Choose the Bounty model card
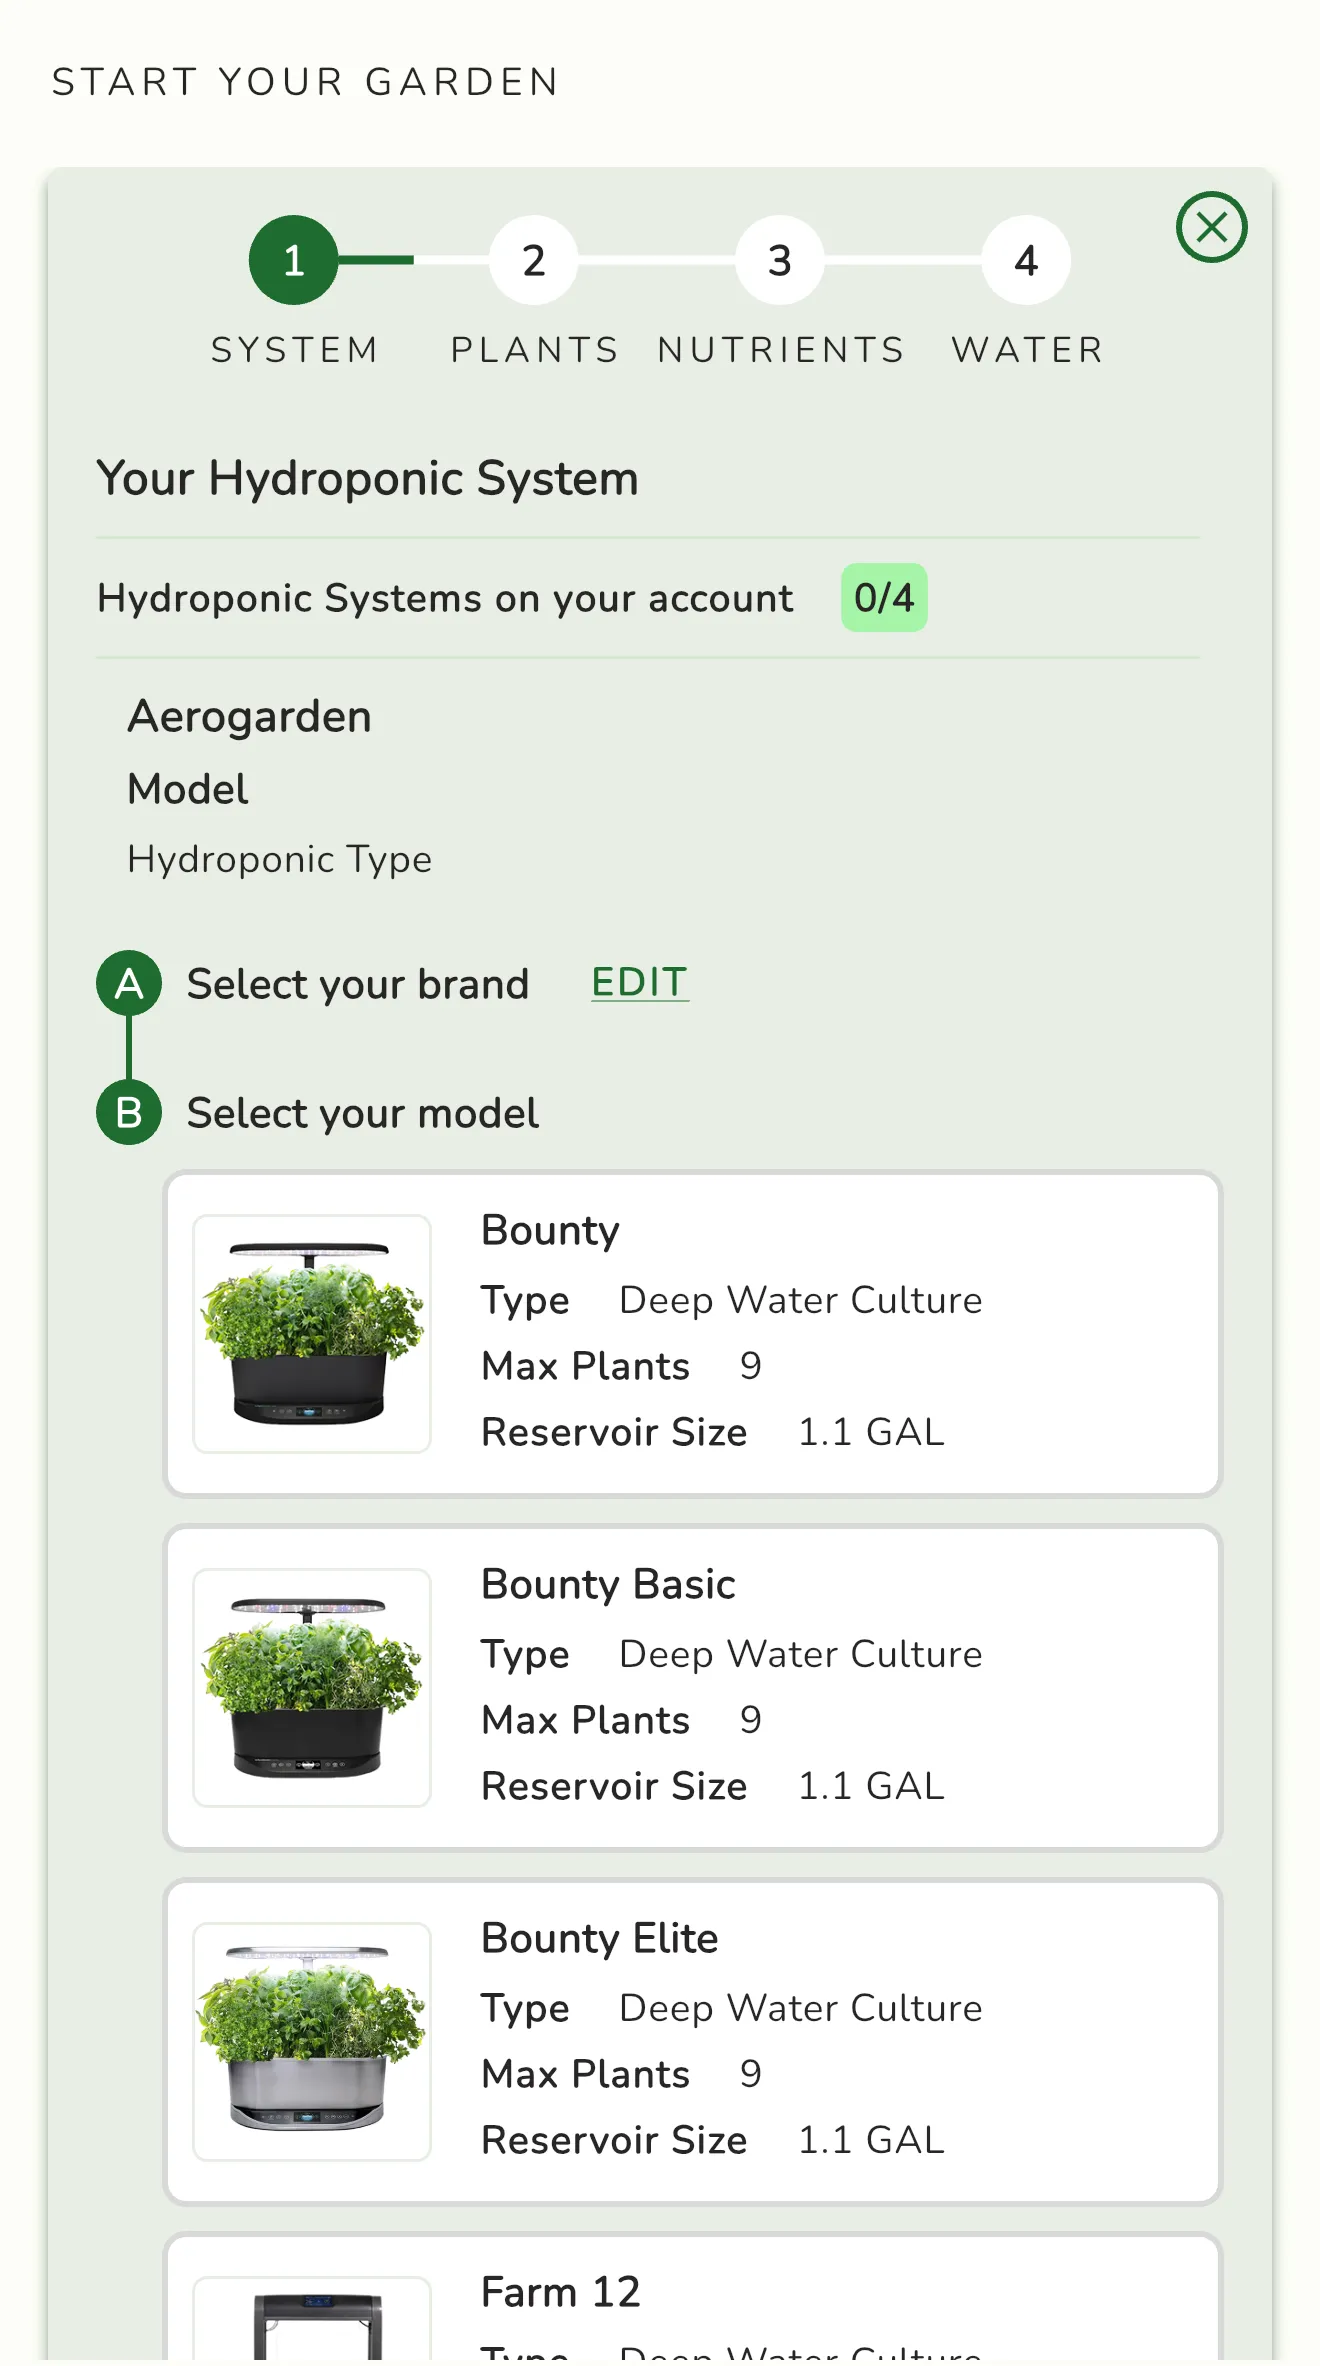 pyautogui.click(x=693, y=1334)
